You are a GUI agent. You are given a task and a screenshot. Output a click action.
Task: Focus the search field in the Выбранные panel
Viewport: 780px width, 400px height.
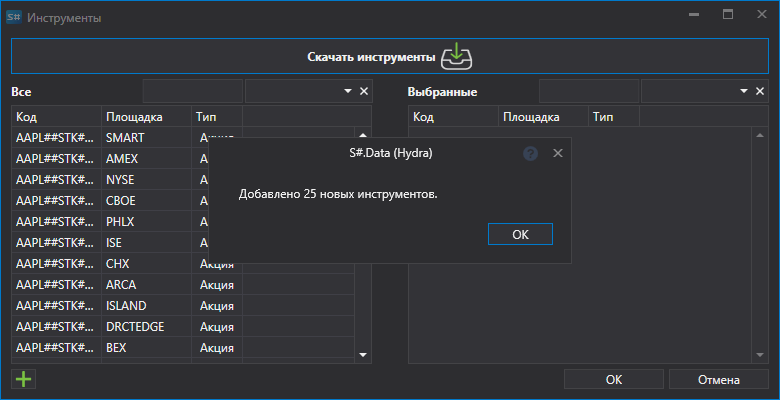[x=589, y=91]
